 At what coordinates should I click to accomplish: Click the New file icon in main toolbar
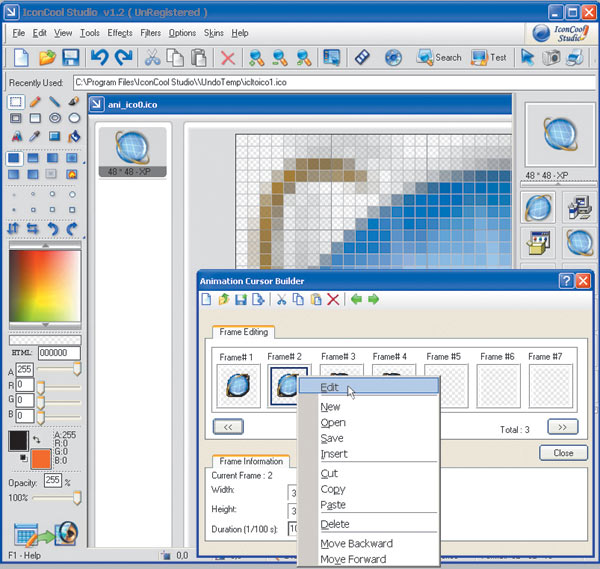click(21, 58)
